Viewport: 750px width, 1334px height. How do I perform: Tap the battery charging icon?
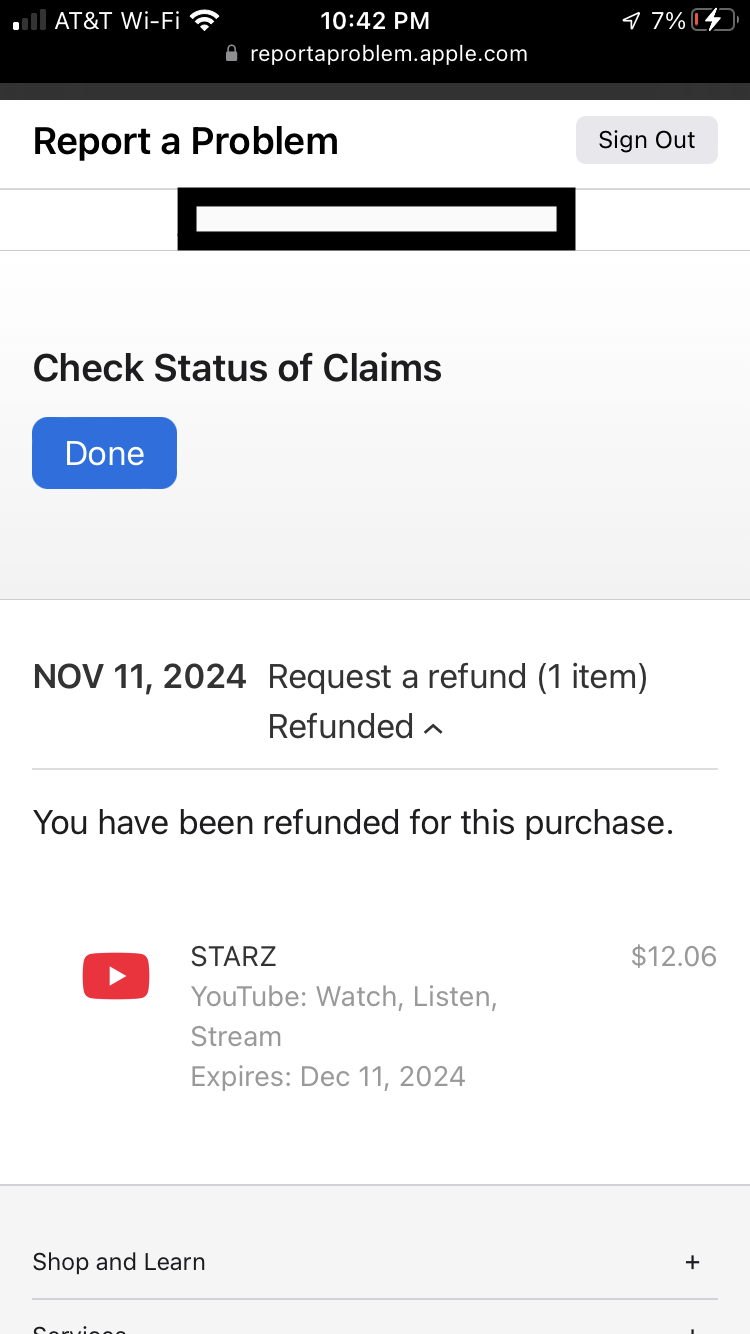(x=713, y=20)
